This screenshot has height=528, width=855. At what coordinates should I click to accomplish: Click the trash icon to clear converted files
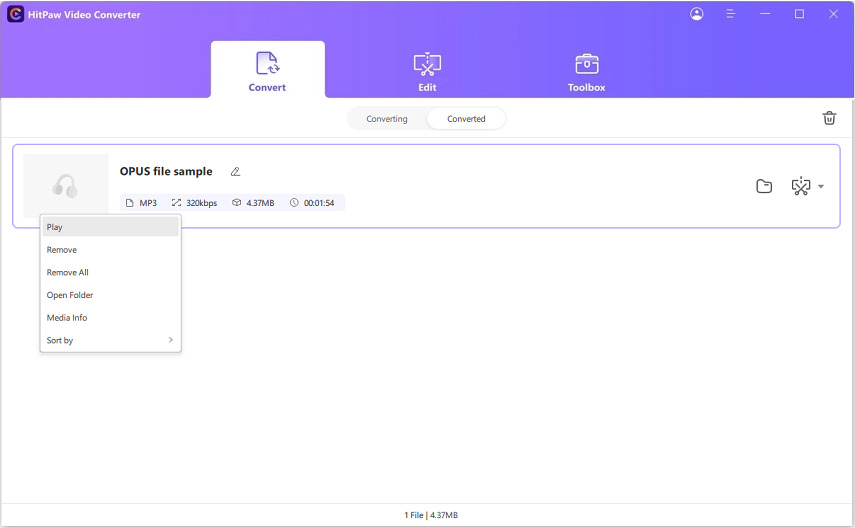point(829,118)
